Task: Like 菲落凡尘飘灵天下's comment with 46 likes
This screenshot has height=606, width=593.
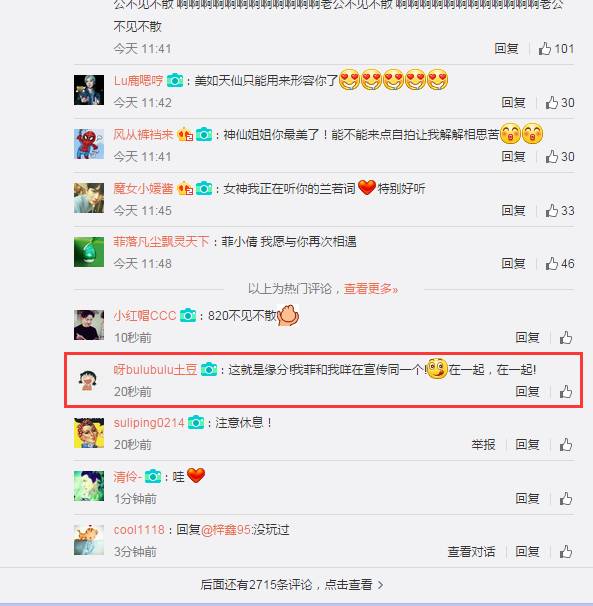Action: [559, 264]
